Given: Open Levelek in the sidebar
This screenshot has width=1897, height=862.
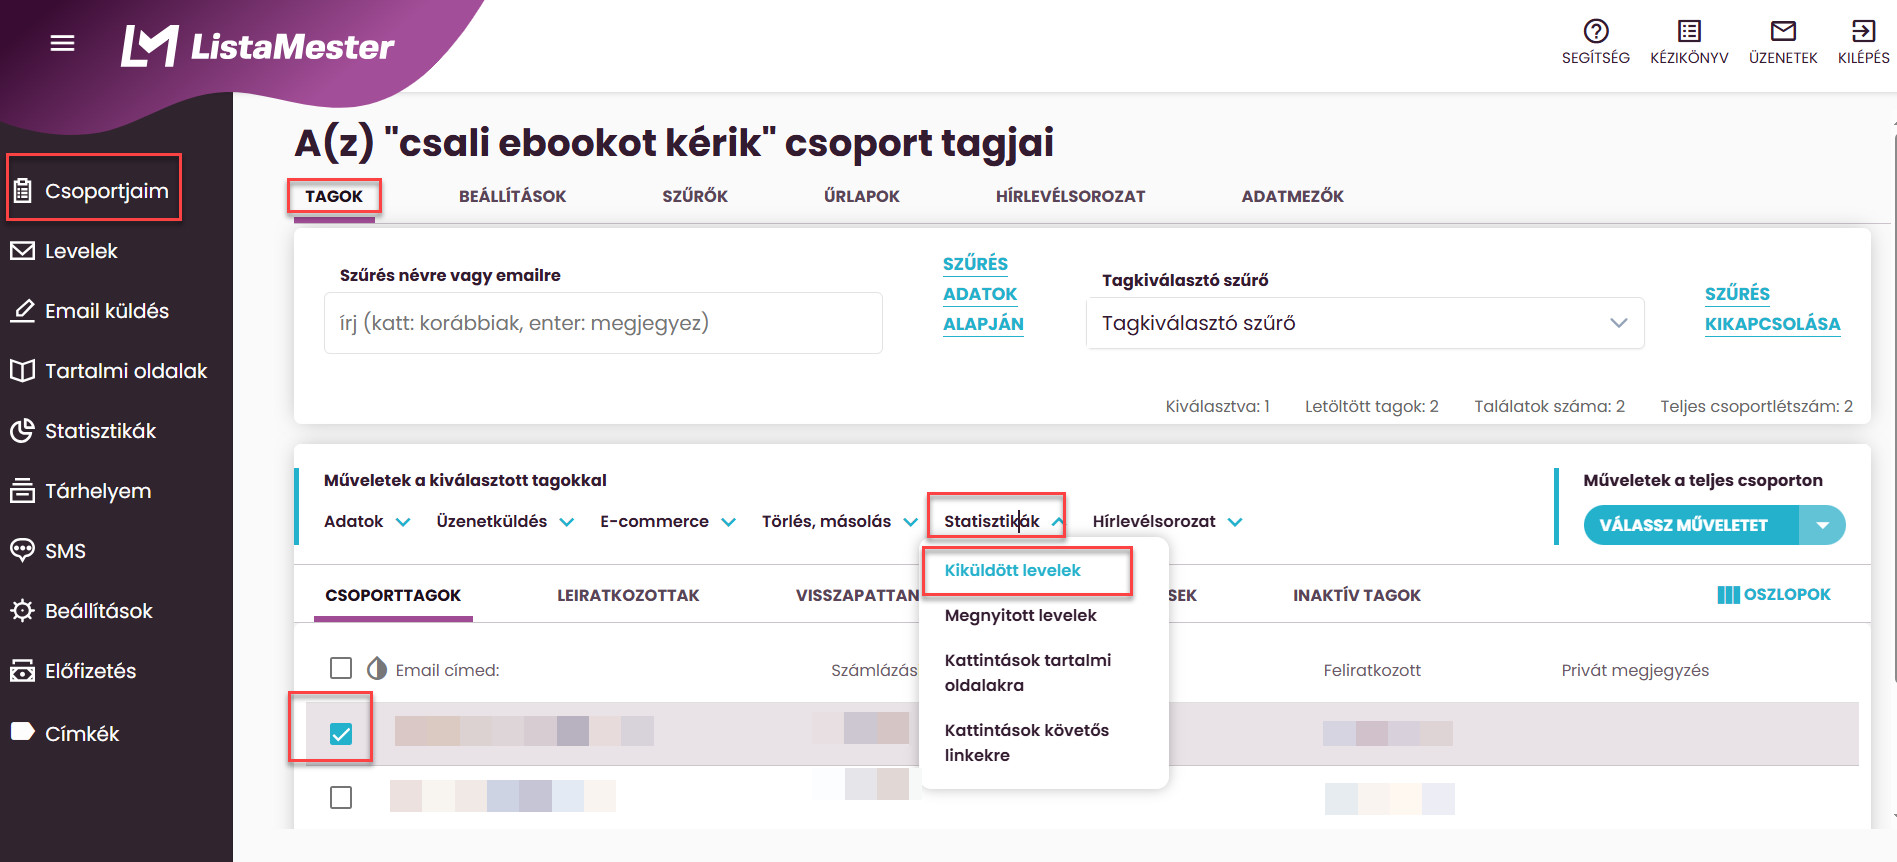Looking at the screenshot, I should coord(81,251).
